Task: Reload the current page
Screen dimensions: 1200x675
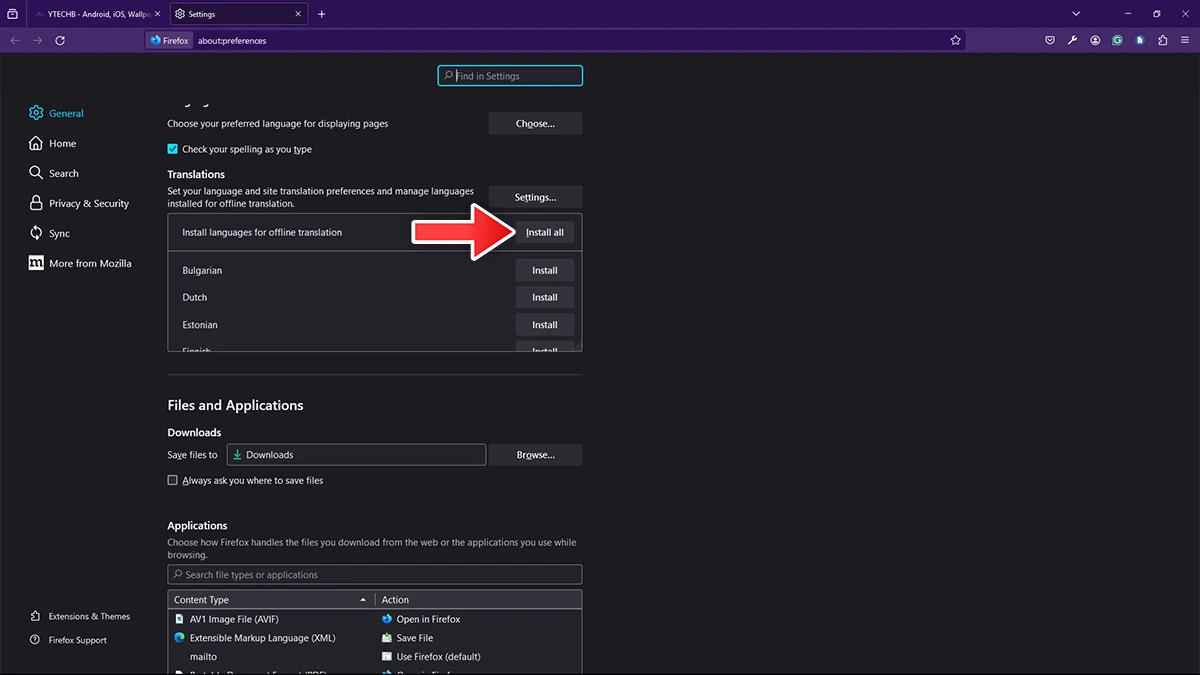Action: pyautogui.click(x=60, y=40)
